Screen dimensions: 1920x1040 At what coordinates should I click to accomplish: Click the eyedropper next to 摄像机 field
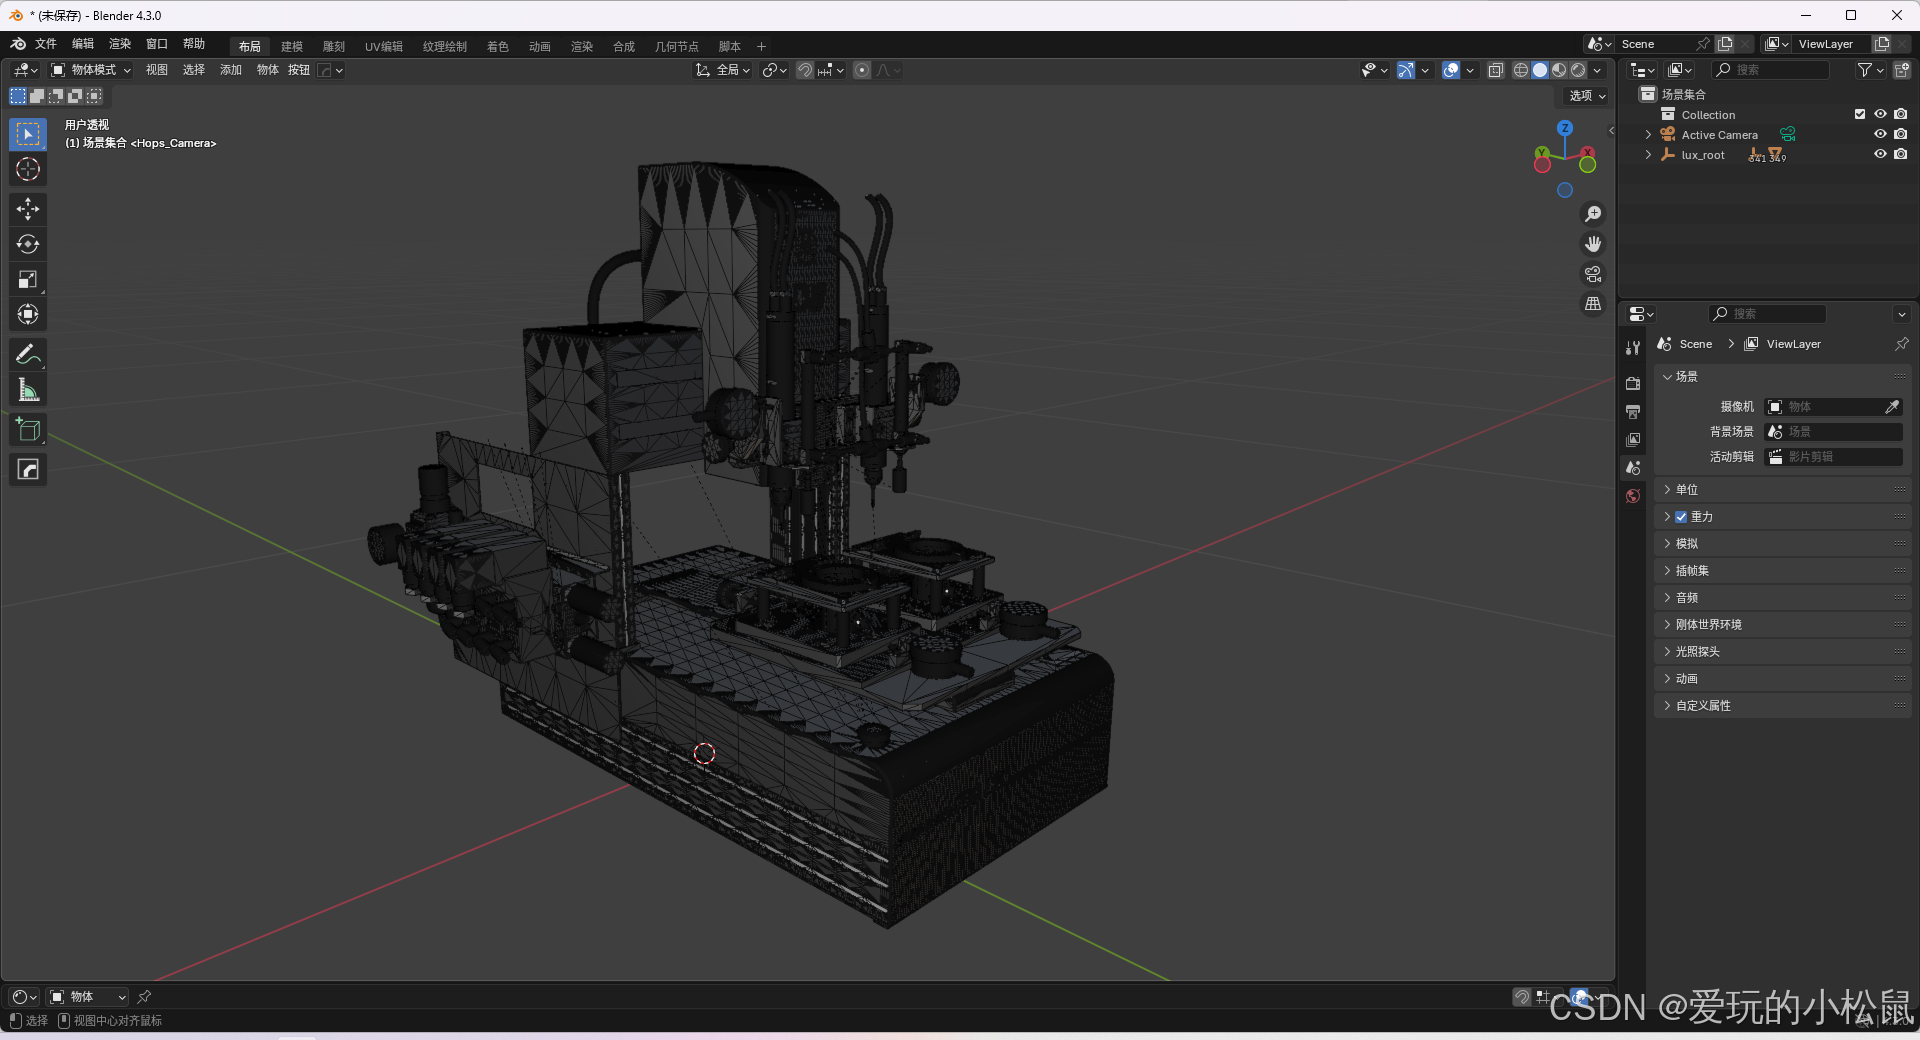1892,407
